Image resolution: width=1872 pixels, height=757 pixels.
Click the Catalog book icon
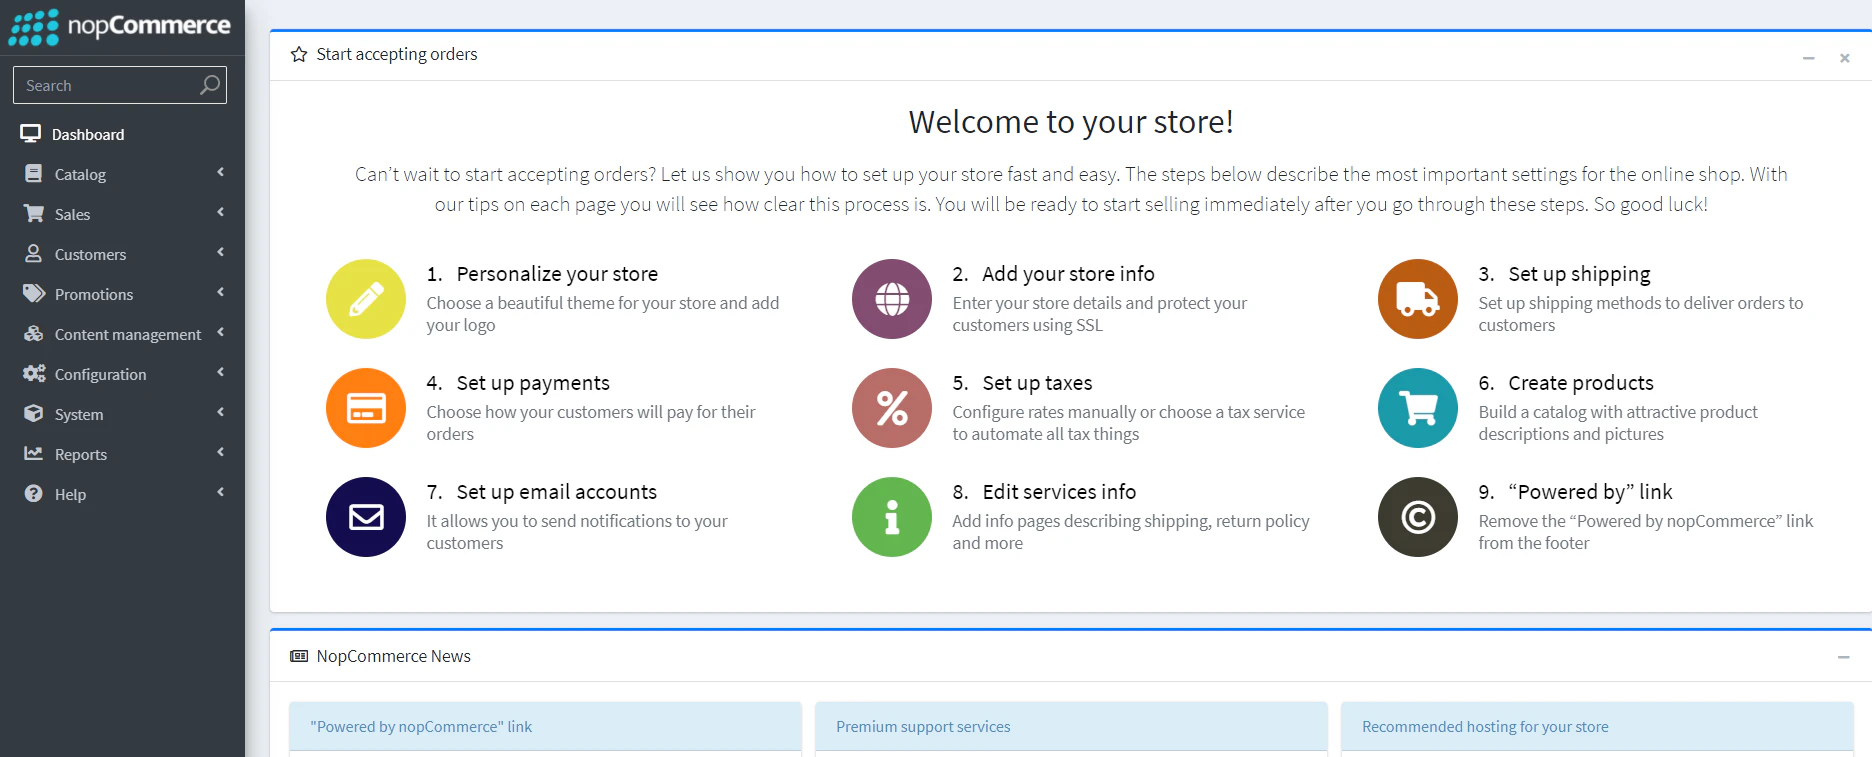(x=34, y=173)
